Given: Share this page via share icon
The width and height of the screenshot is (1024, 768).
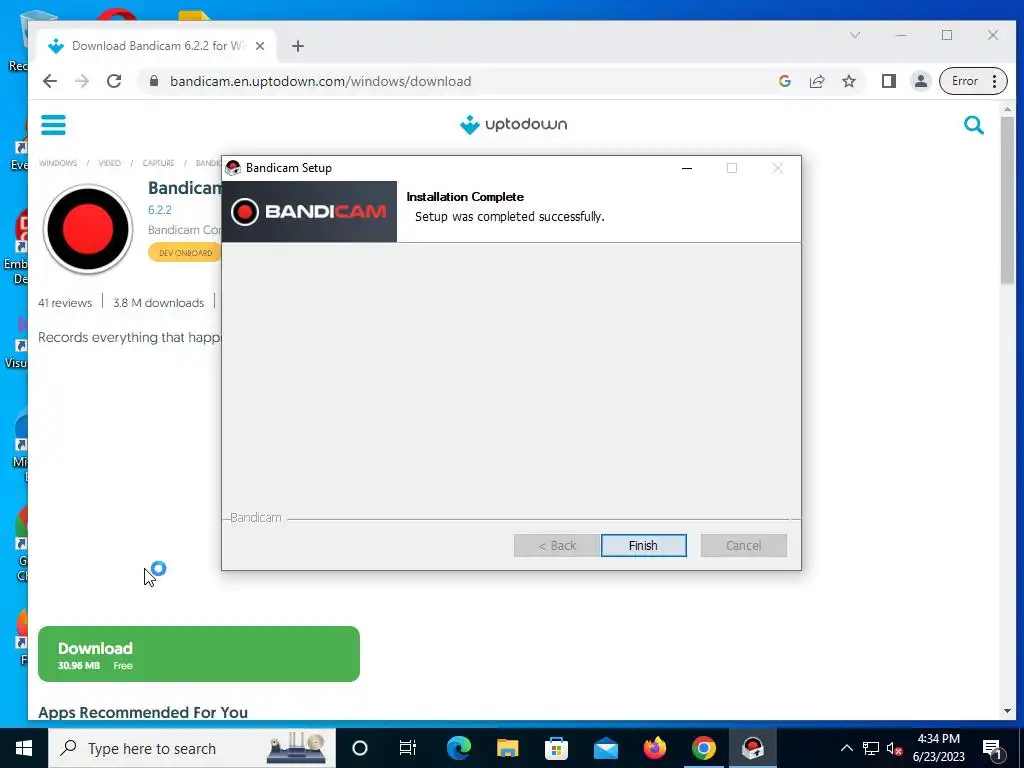Looking at the screenshot, I should click(816, 81).
